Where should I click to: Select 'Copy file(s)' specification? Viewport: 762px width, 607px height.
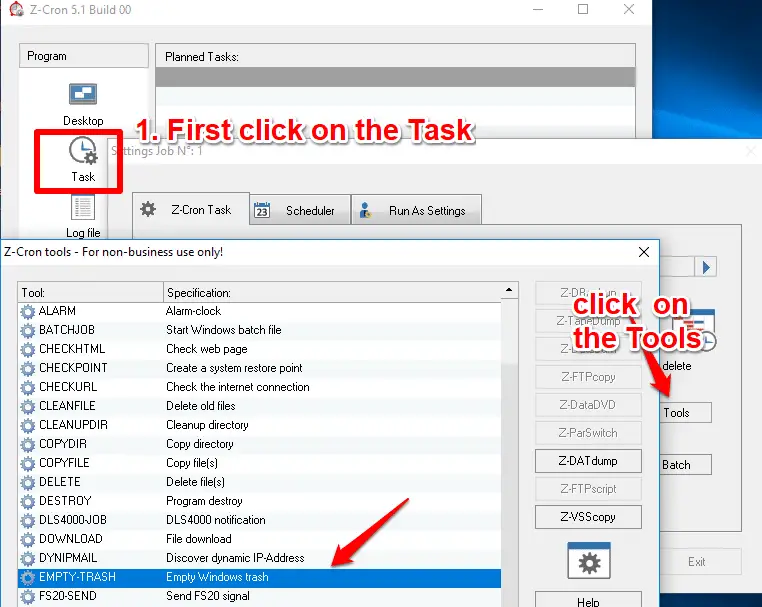[x=192, y=463]
